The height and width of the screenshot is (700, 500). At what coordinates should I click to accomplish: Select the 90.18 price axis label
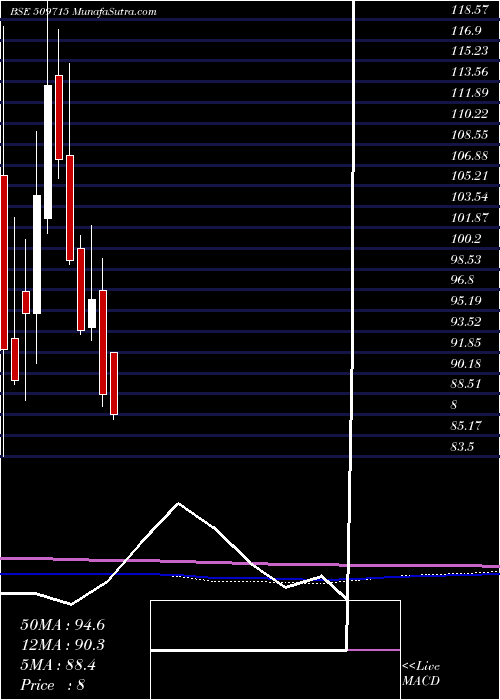click(466, 363)
